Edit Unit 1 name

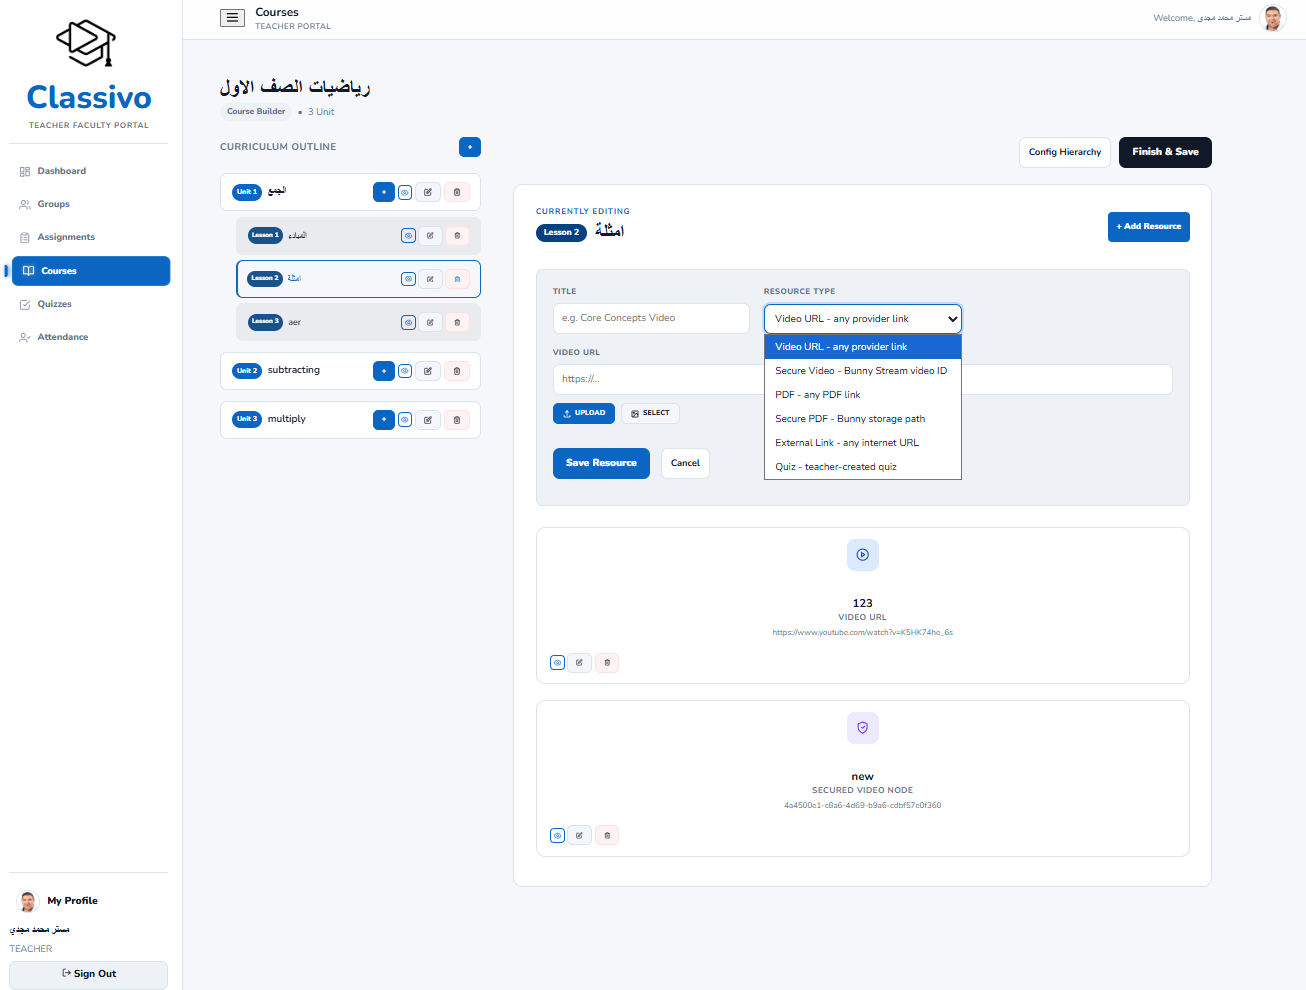pos(428,192)
